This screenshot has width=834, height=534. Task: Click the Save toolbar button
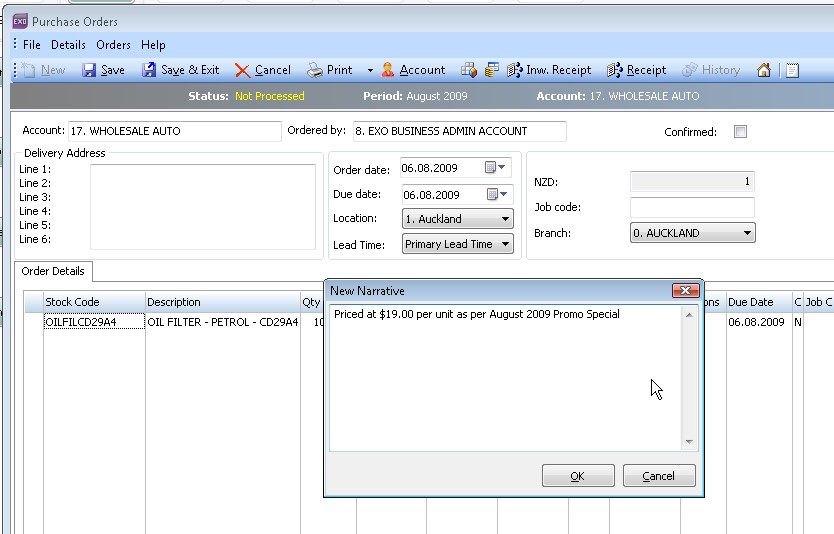104,70
